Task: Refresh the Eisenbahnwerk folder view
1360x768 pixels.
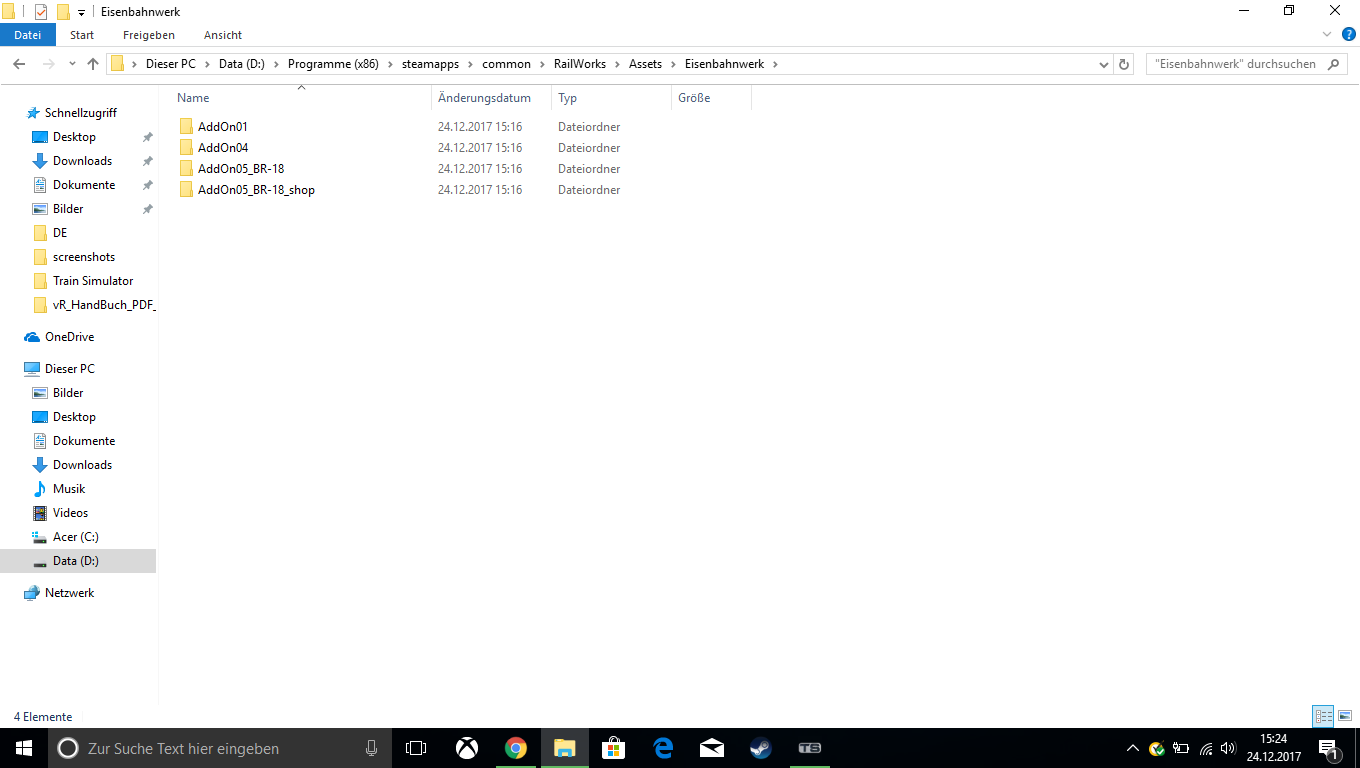Action: coord(1124,64)
